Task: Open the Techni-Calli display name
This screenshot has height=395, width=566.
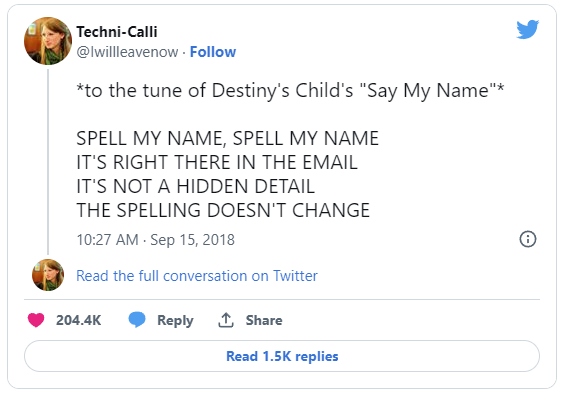Action: (x=117, y=32)
